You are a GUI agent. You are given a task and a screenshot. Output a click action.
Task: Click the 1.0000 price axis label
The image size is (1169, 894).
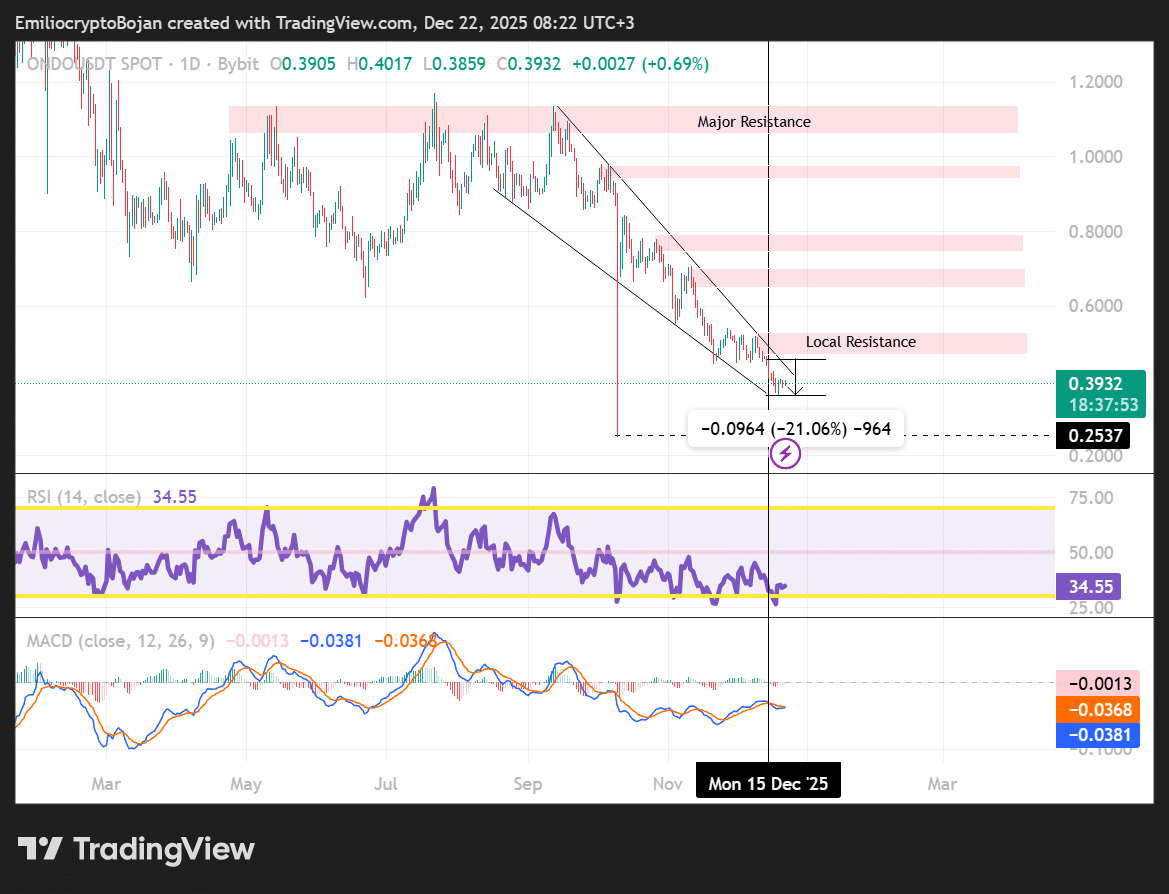point(1095,157)
